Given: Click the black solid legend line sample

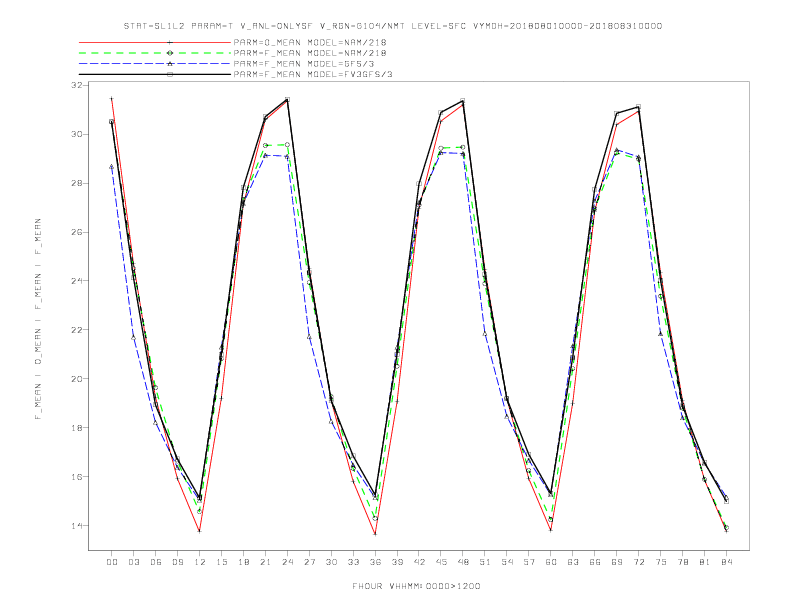Looking at the screenshot, I should (x=155, y=74).
